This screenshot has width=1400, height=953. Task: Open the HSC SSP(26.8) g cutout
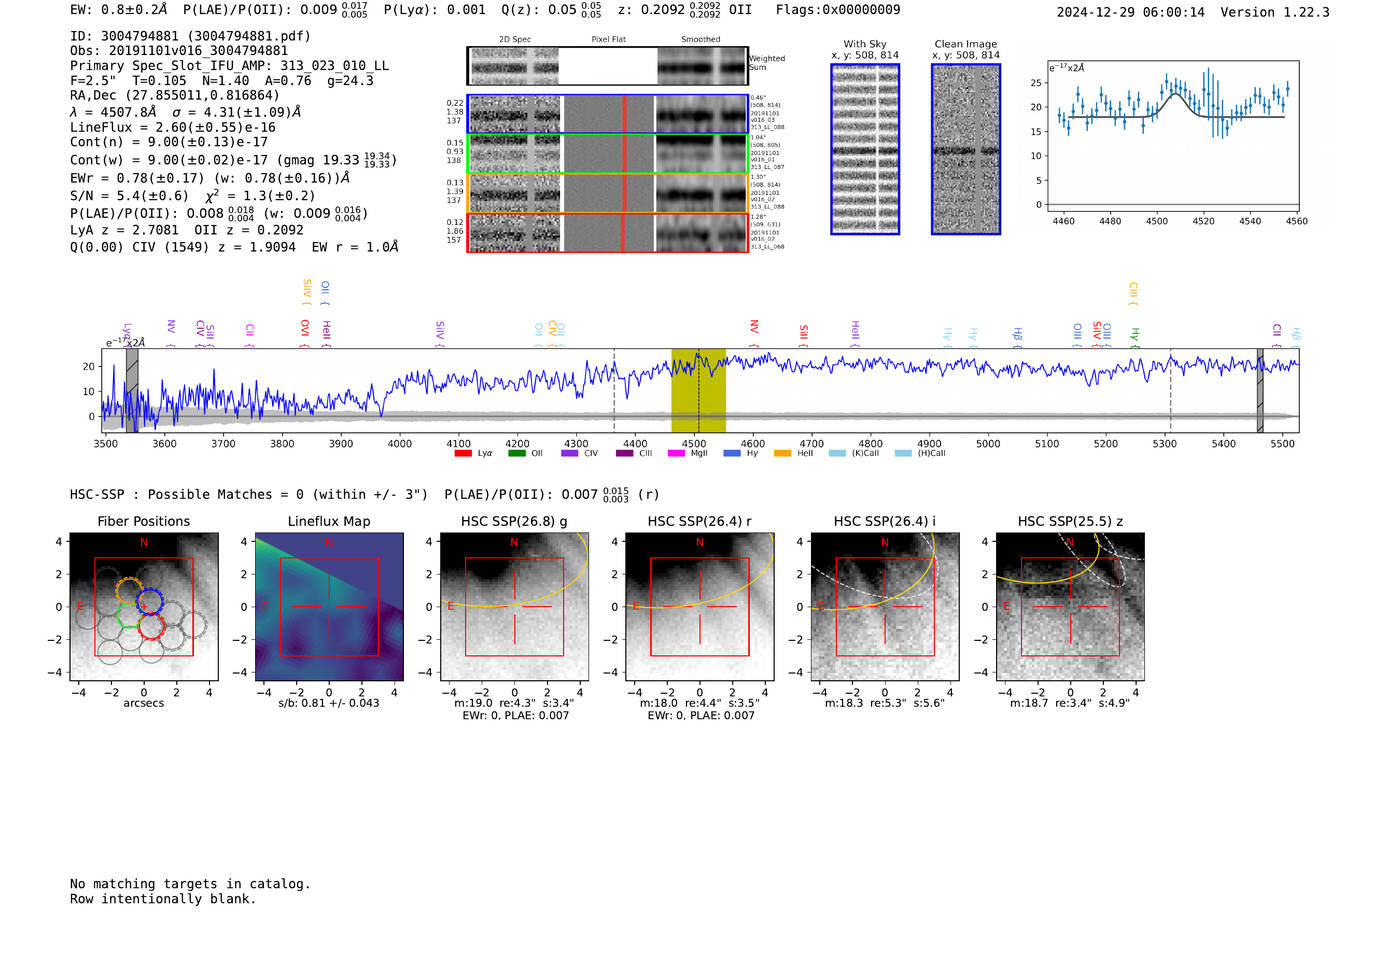click(x=514, y=607)
